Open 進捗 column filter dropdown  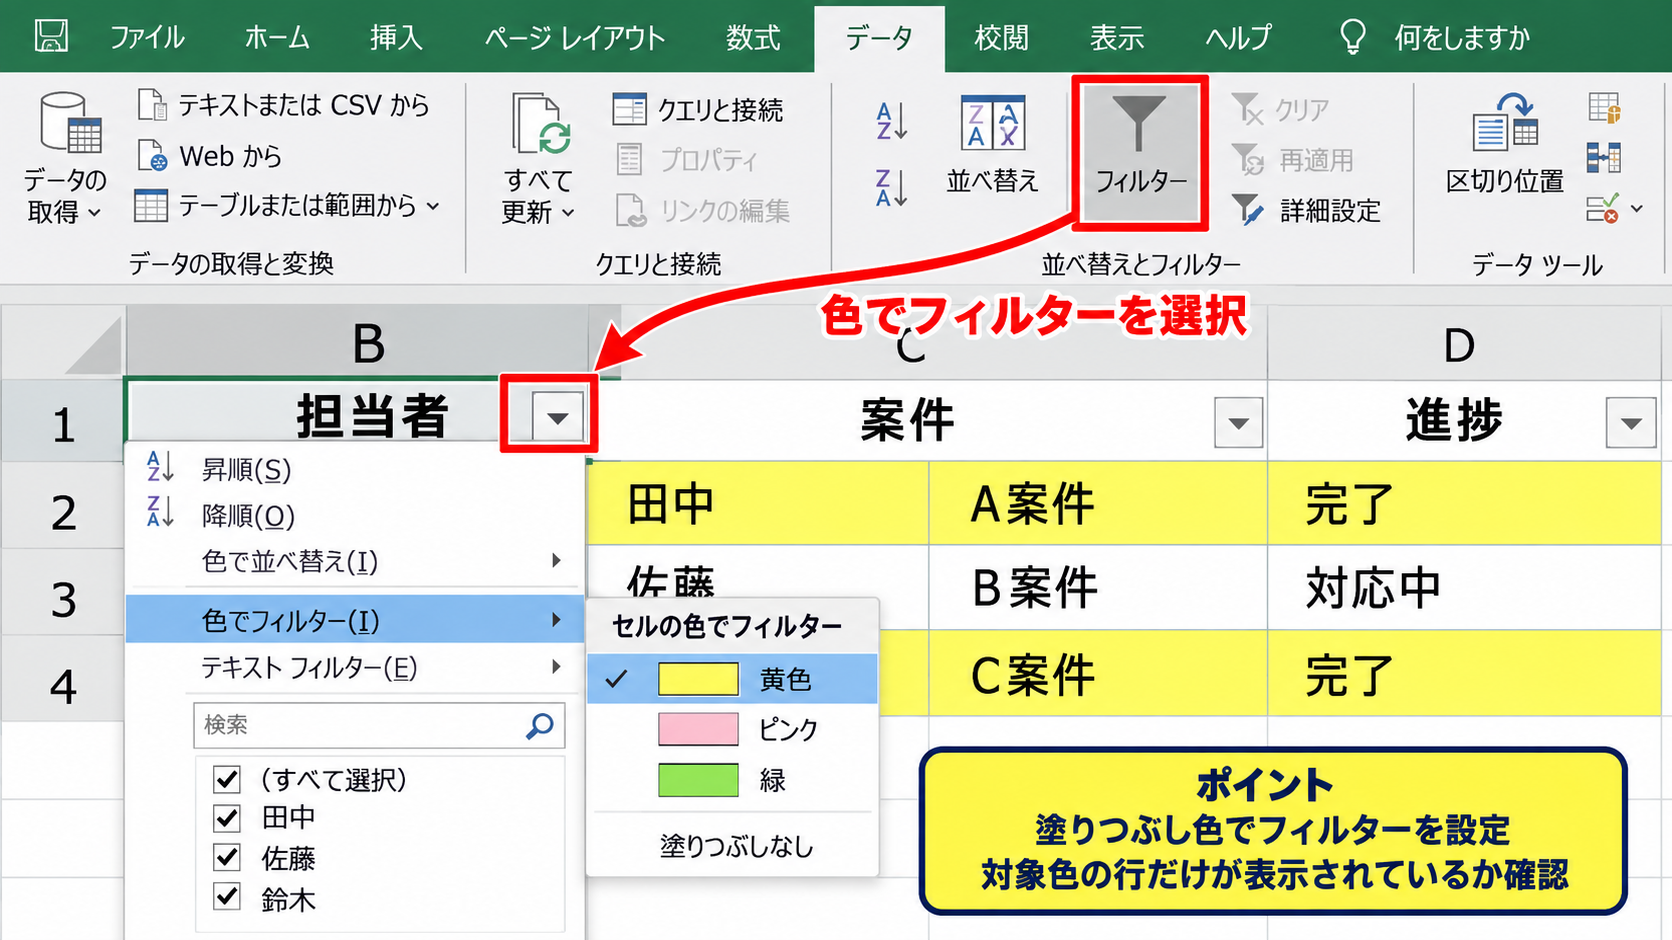click(x=1631, y=423)
